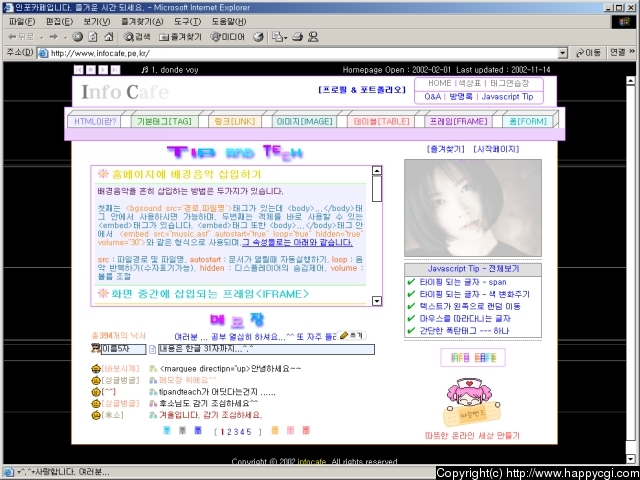Click the smiley icon next to [후소]
640x480 pixels.
(96, 416)
